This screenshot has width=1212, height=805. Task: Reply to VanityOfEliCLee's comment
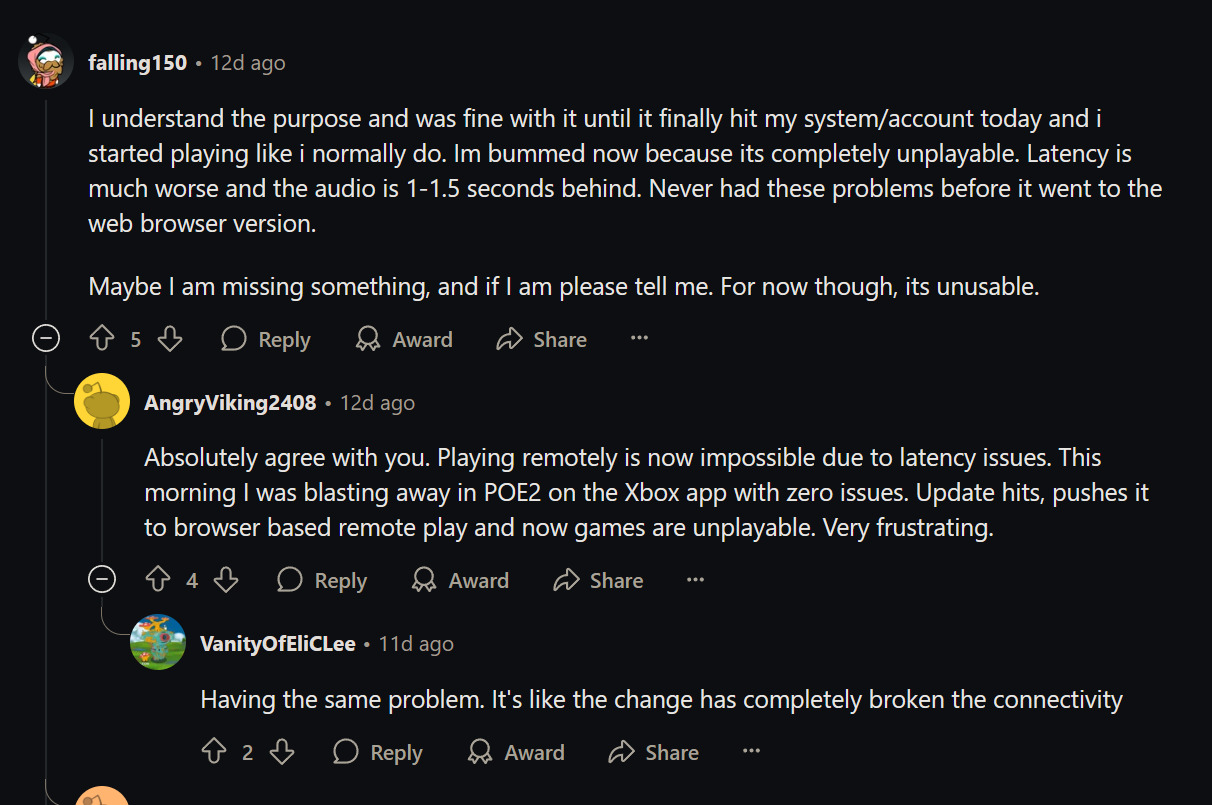coord(378,752)
